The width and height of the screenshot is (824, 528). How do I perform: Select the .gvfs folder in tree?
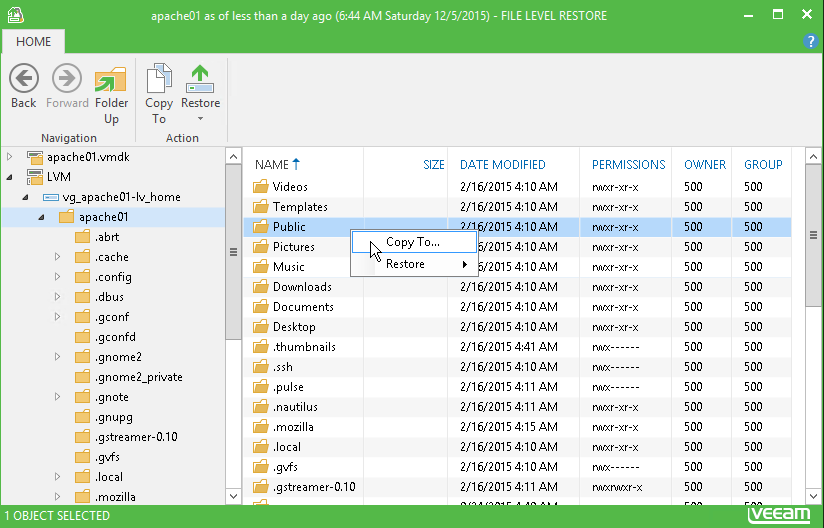[x=97, y=457]
